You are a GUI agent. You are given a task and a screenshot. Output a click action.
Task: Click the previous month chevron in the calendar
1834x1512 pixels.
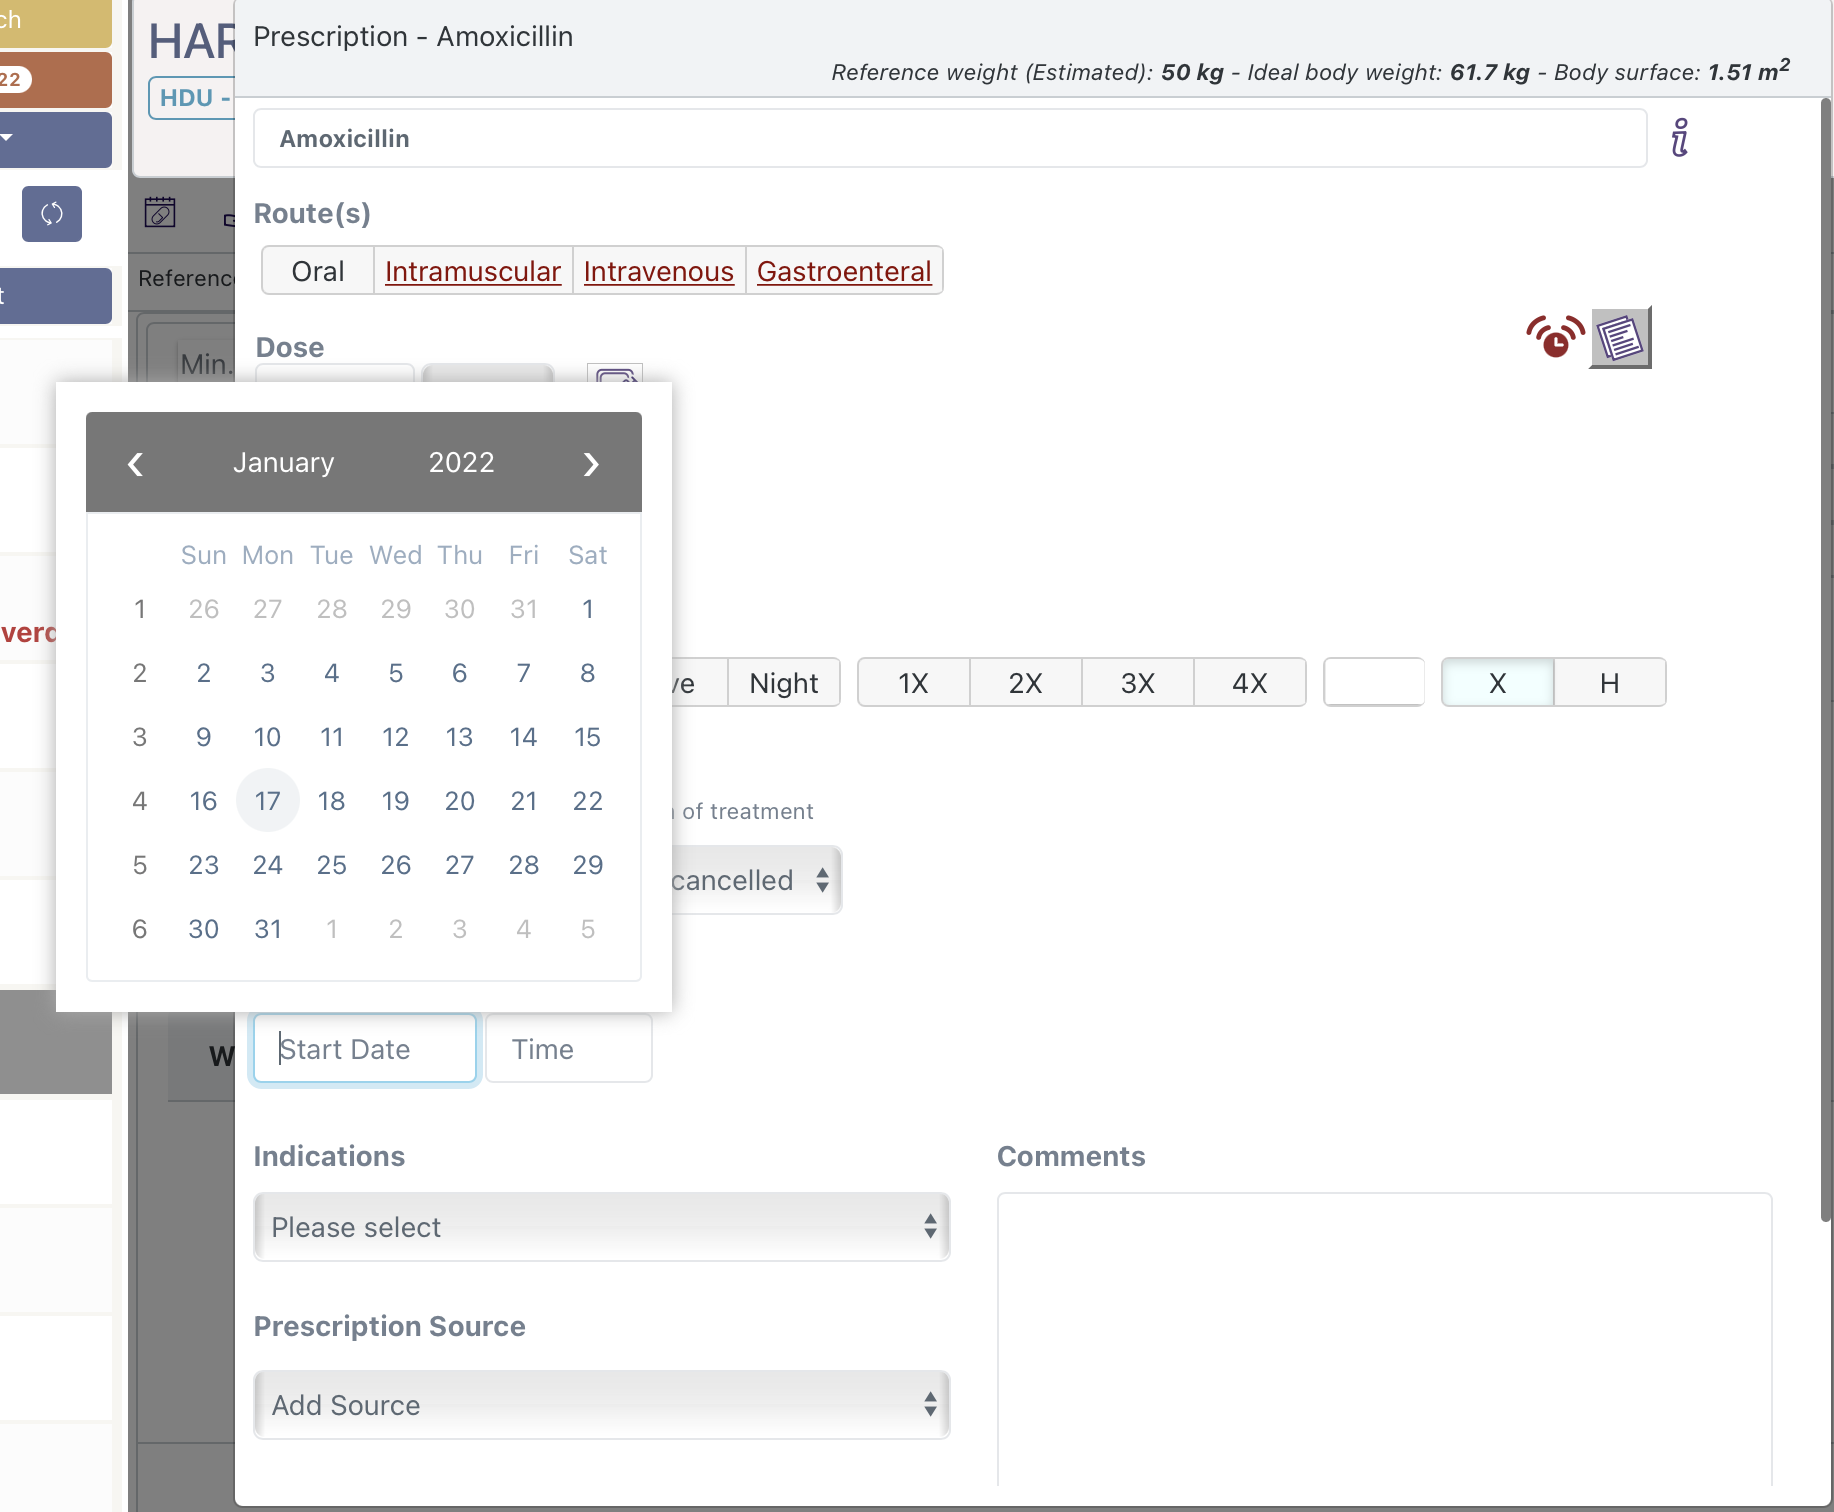click(x=136, y=463)
